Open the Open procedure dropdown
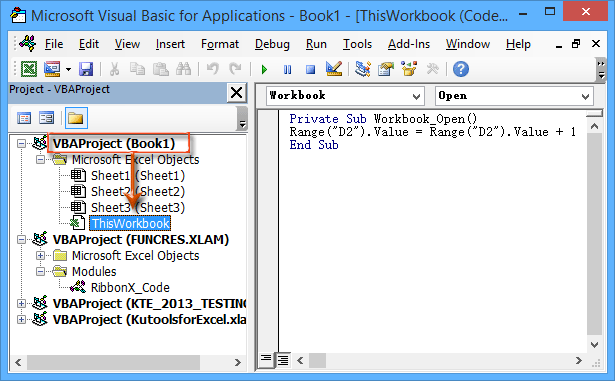The width and height of the screenshot is (615, 381). pos(514,96)
